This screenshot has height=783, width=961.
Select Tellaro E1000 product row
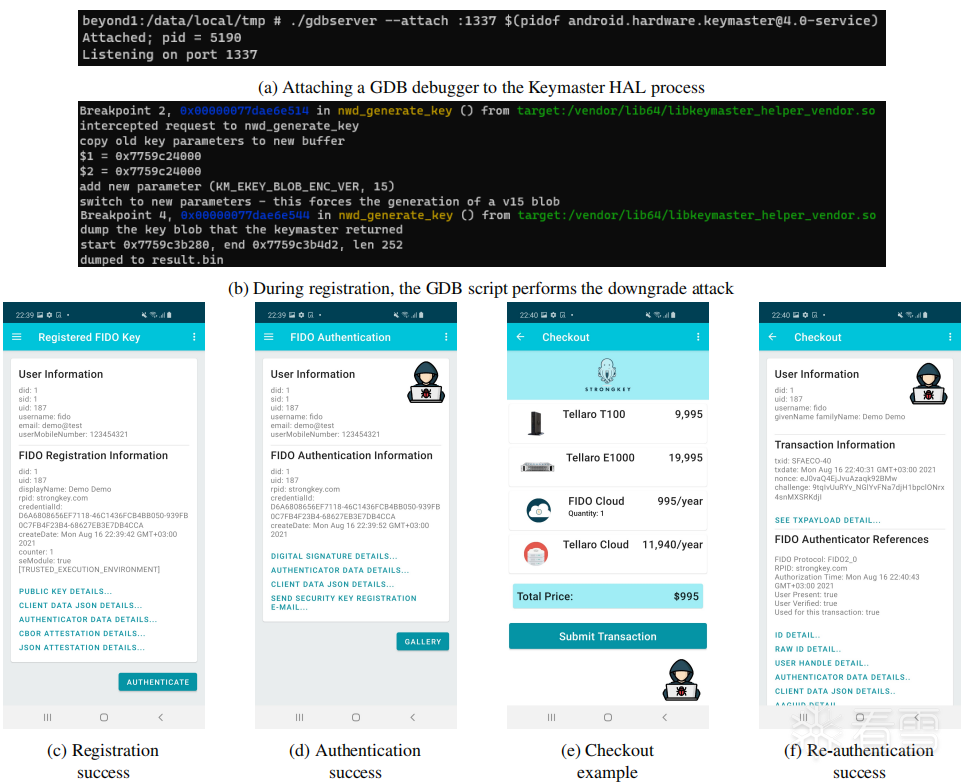pyautogui.click(x=608, y=466)
